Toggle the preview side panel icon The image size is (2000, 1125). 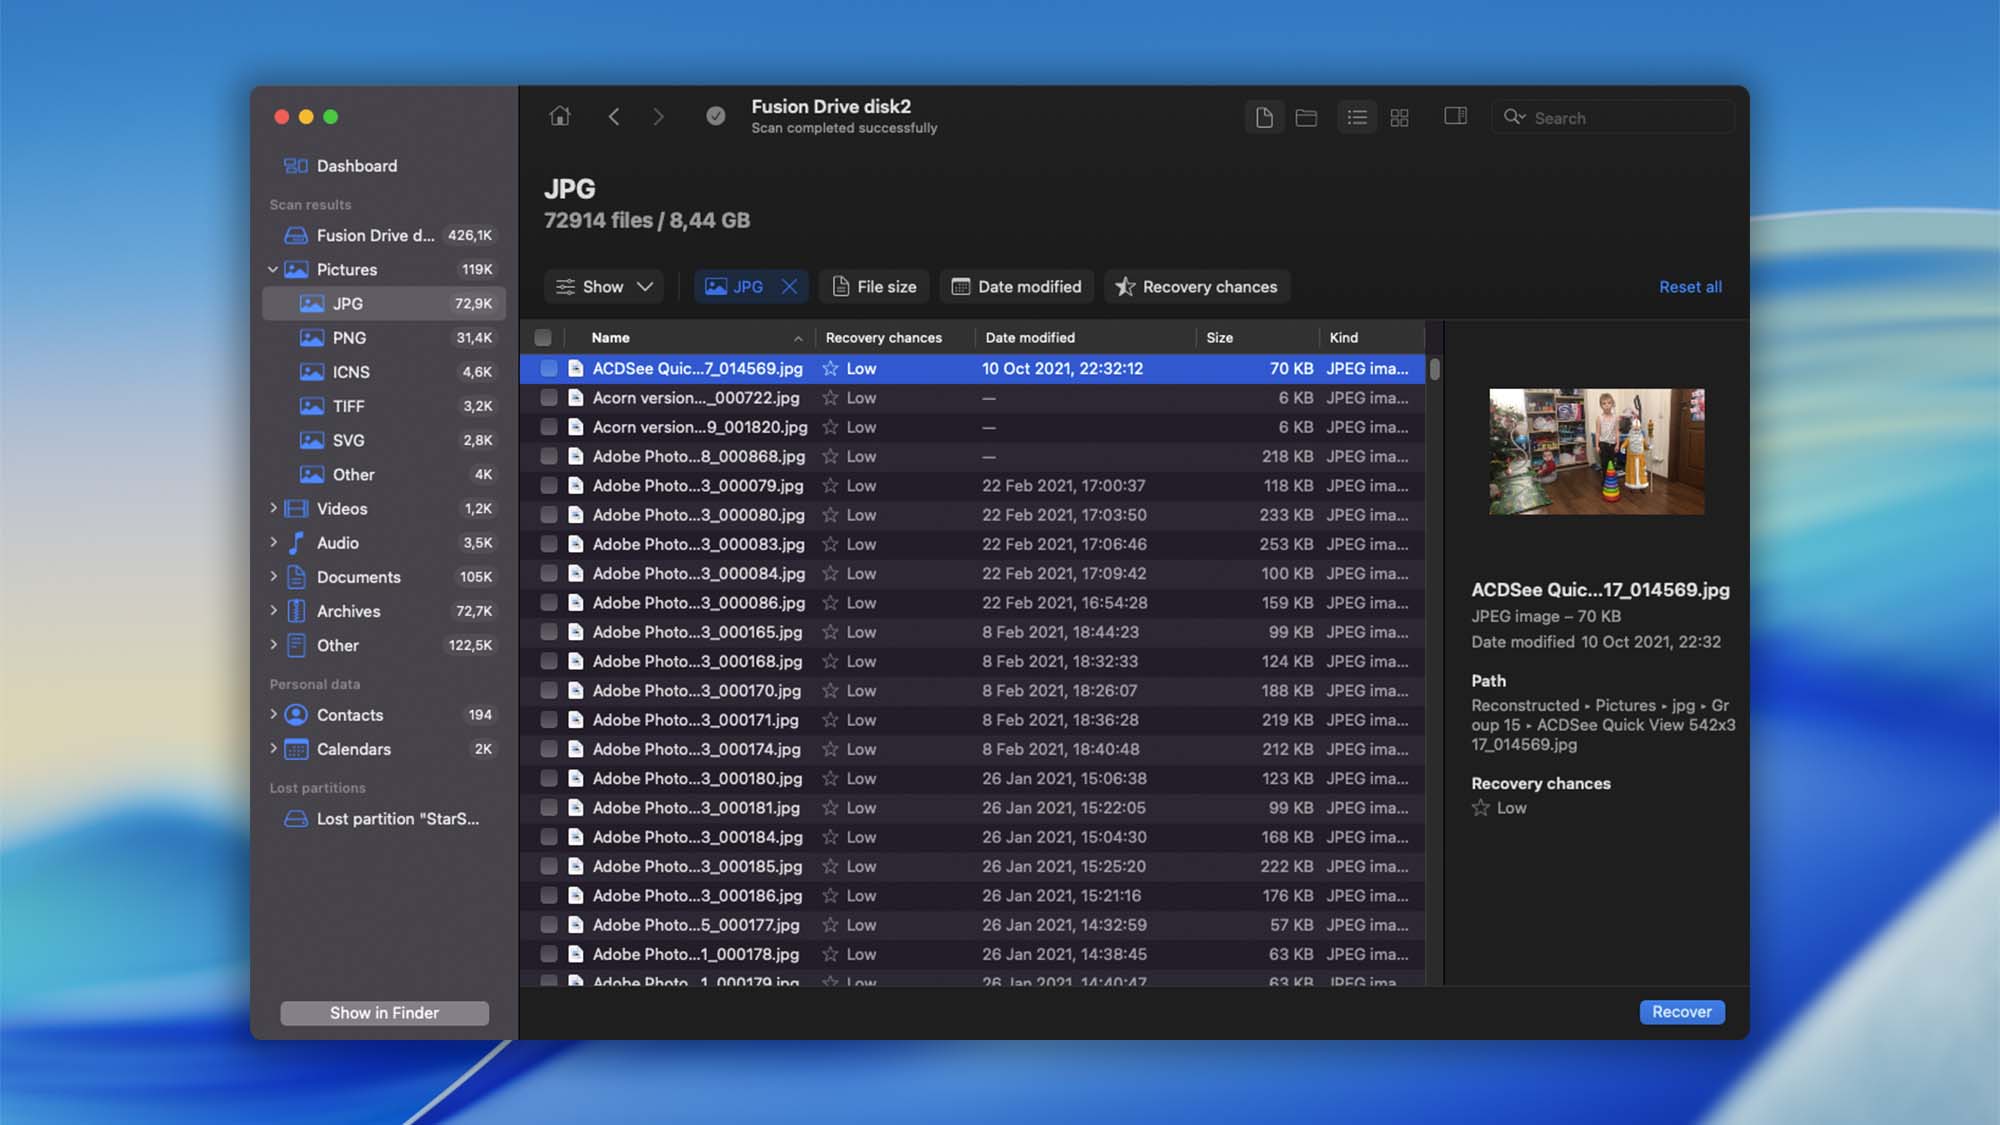1455,117
